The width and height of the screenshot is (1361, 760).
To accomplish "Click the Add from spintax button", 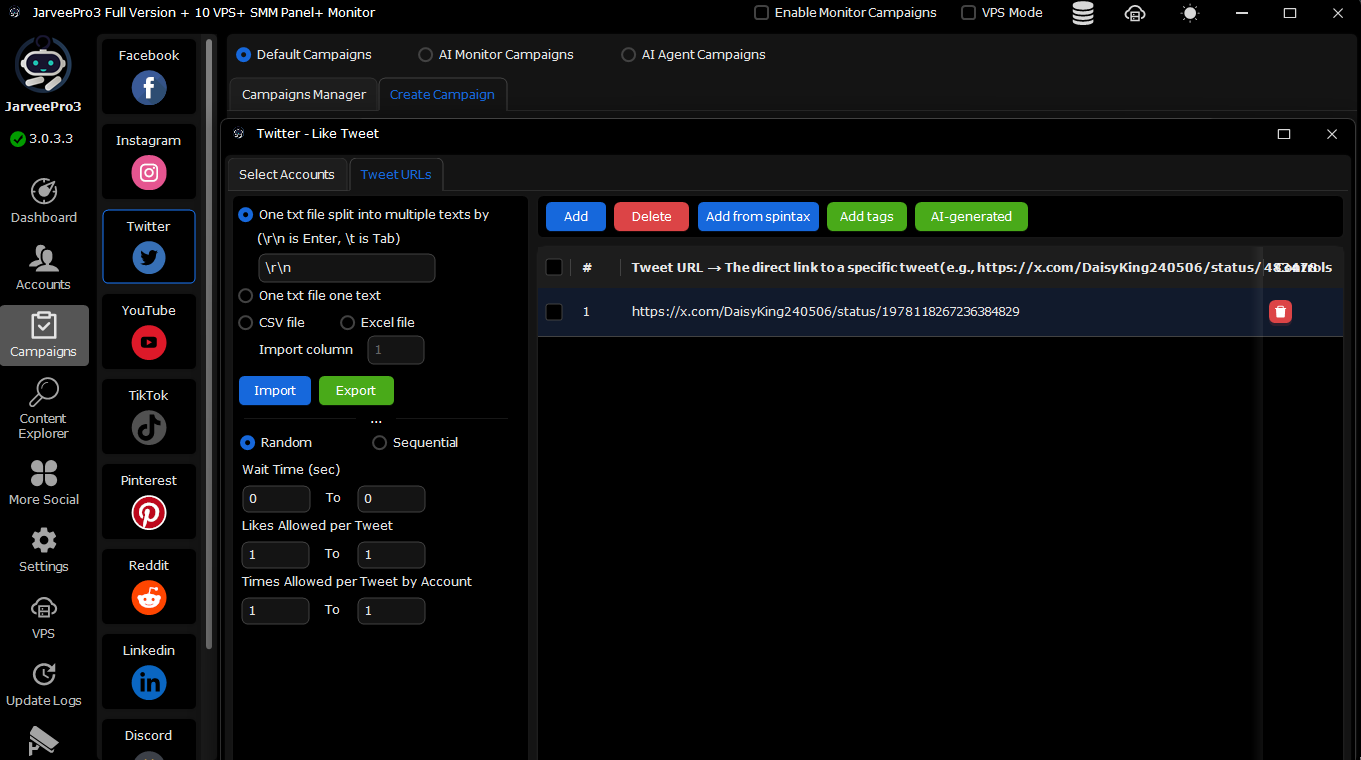I will coord(758,217).
